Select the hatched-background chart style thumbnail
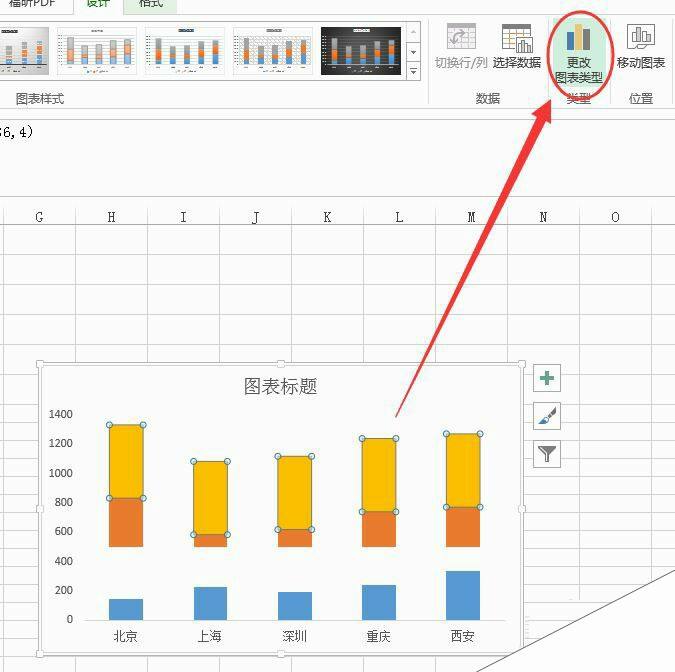This screenshot has width=675, height=672. [273, 51]
